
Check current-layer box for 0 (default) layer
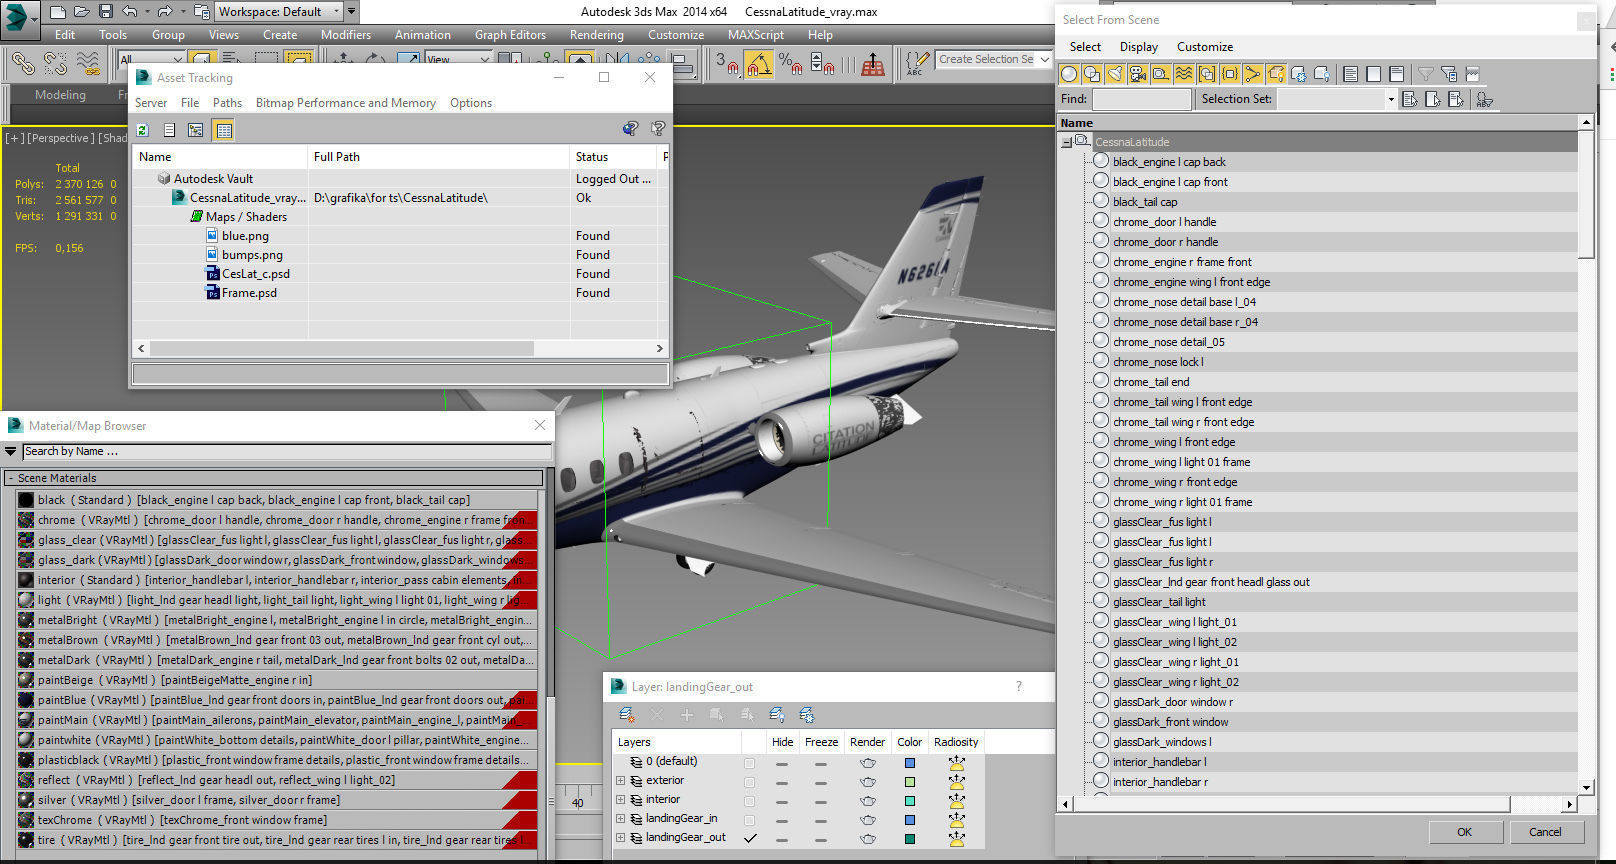tap(749, 763)
